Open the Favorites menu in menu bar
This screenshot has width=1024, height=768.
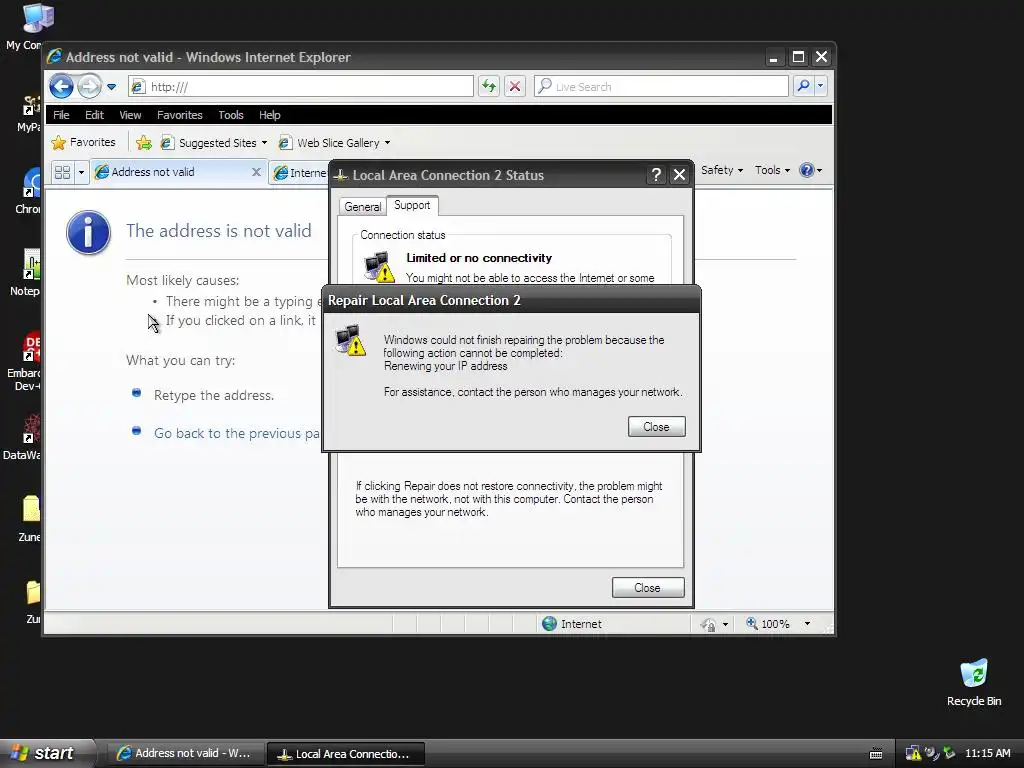pos(180,115)
